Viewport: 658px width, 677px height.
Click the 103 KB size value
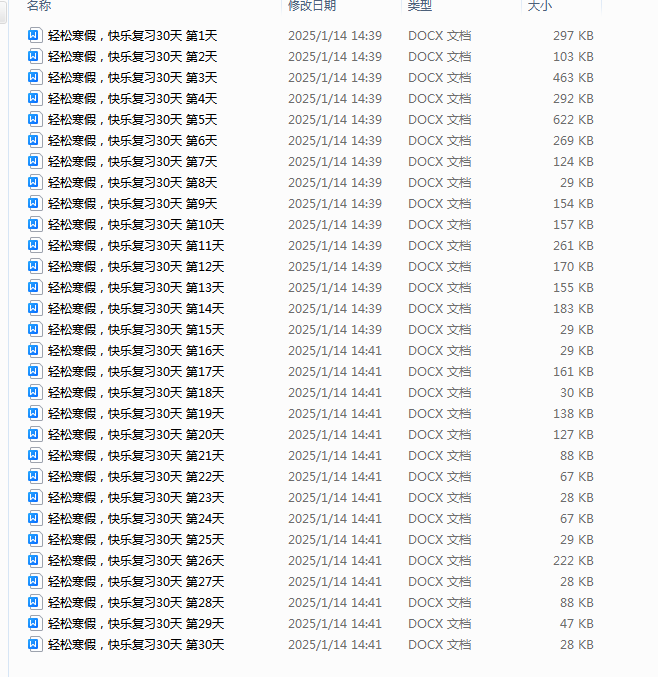click(x=573, y=57)
